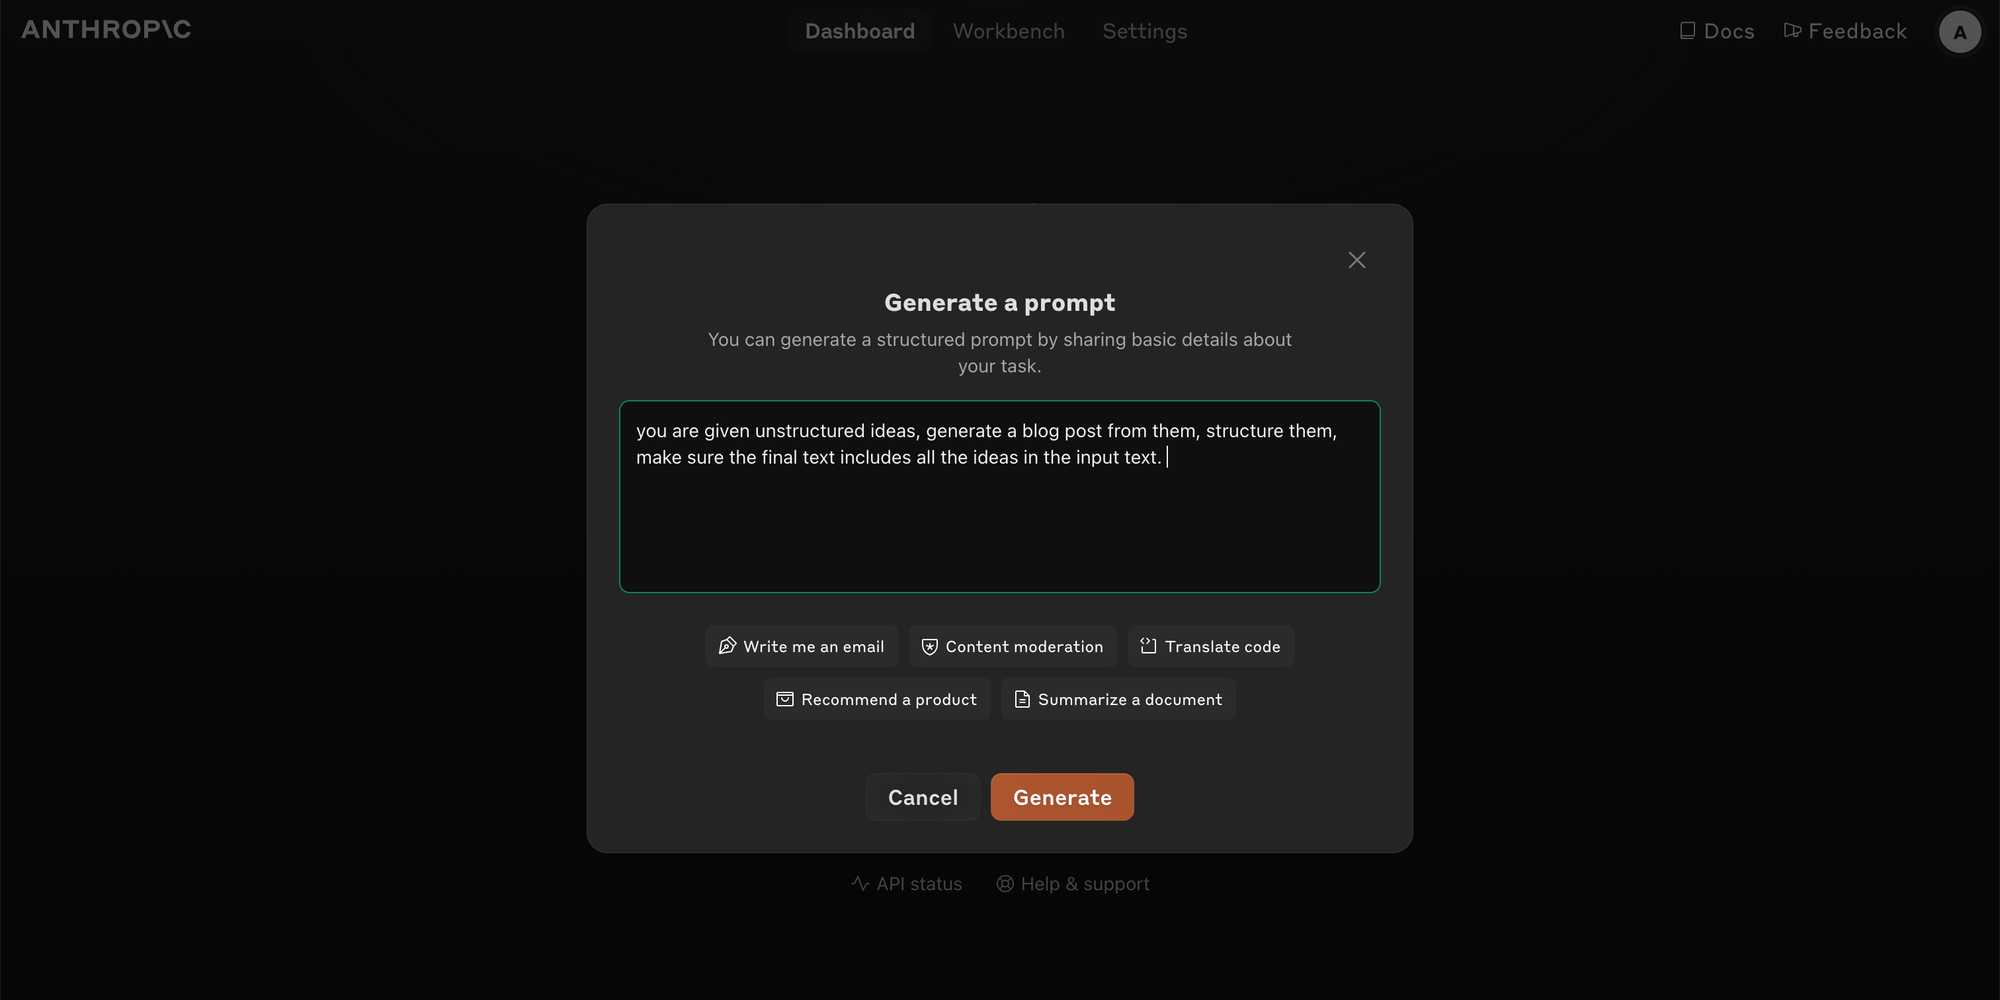Pick the Translate code example chip

pyautogui.click(x=1211, y=646)
